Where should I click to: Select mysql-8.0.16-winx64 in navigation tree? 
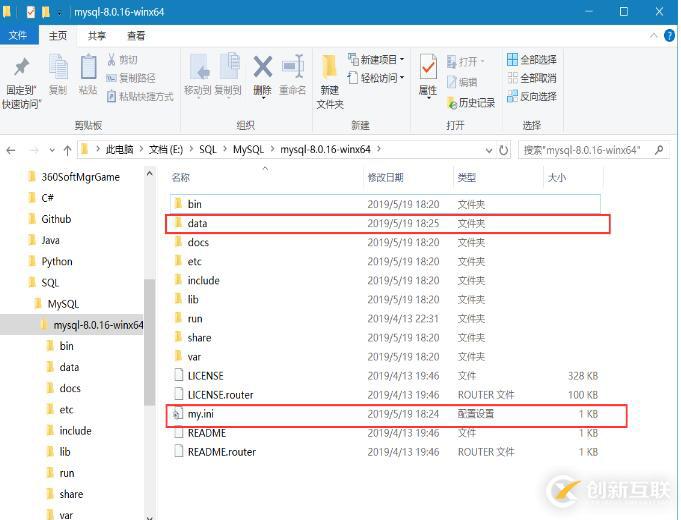coord(72,325)
